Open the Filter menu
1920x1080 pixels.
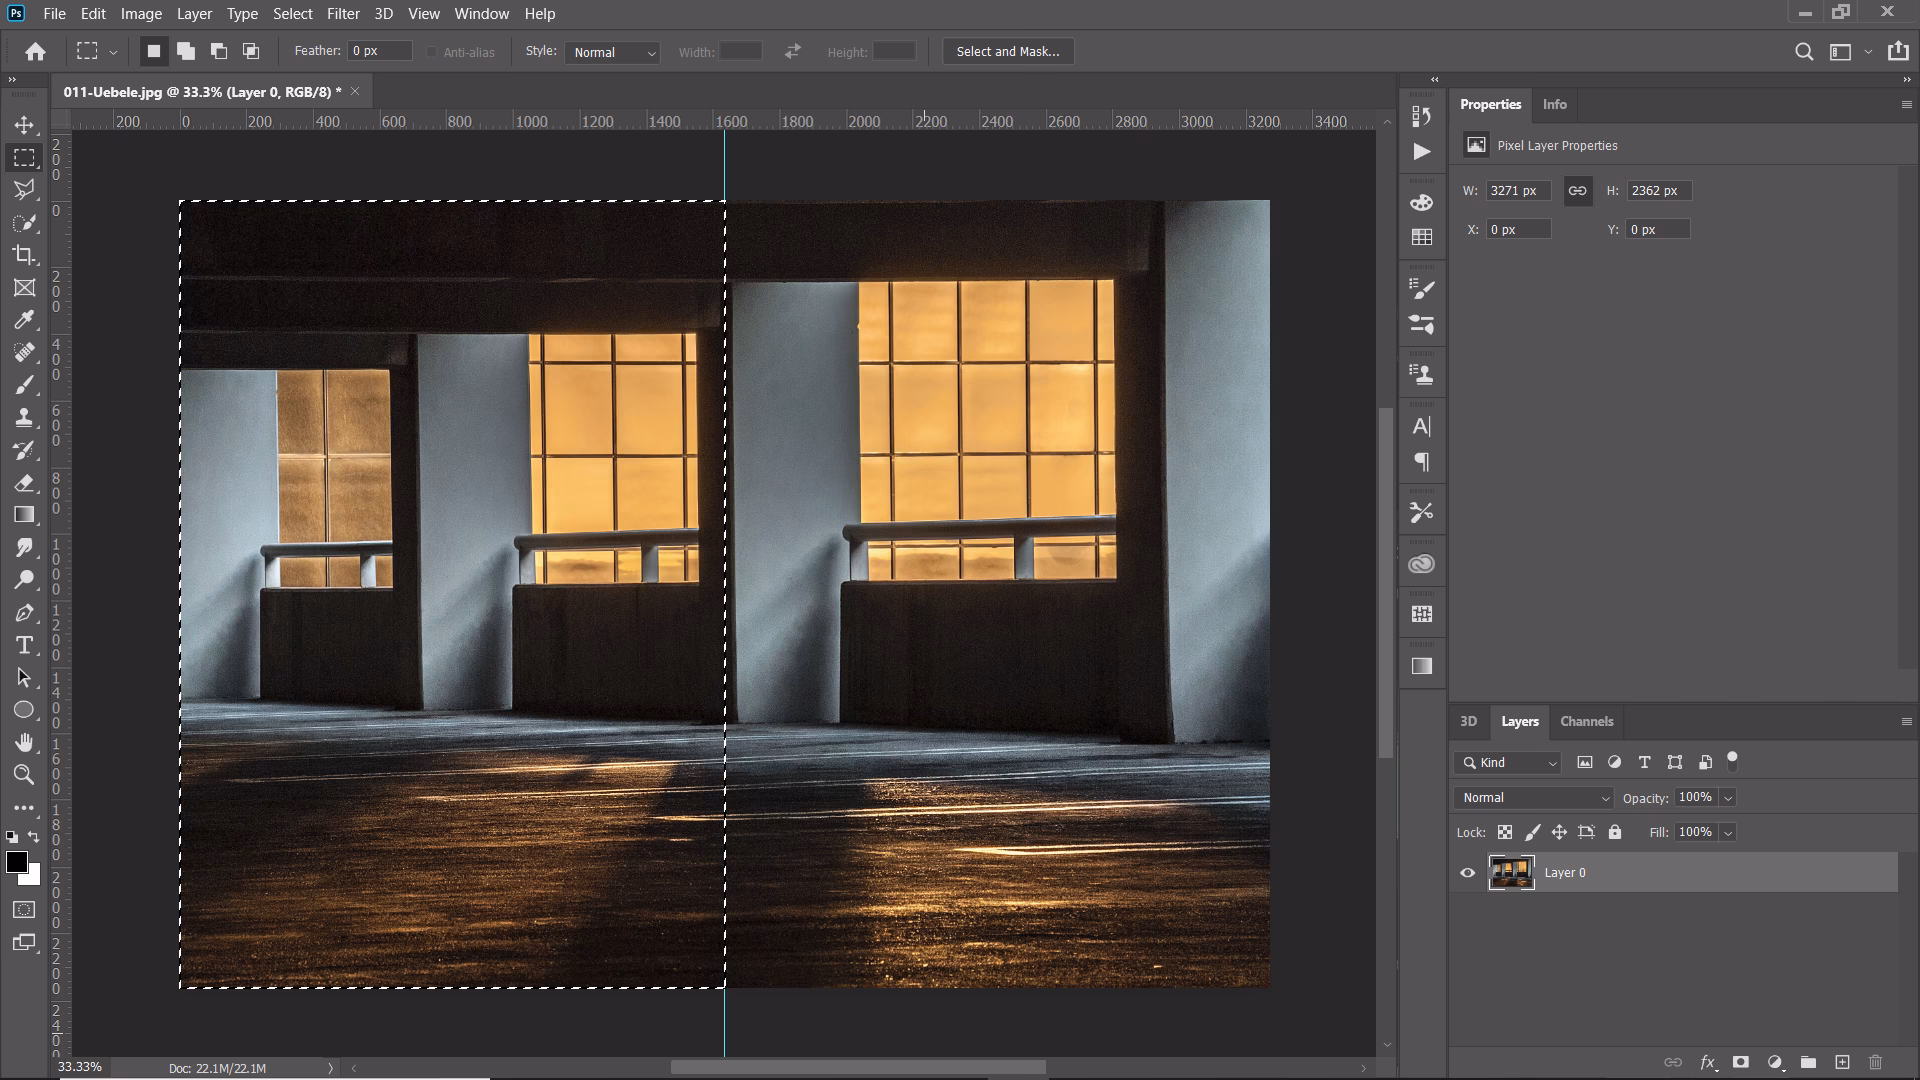click(x=343, y=13)
